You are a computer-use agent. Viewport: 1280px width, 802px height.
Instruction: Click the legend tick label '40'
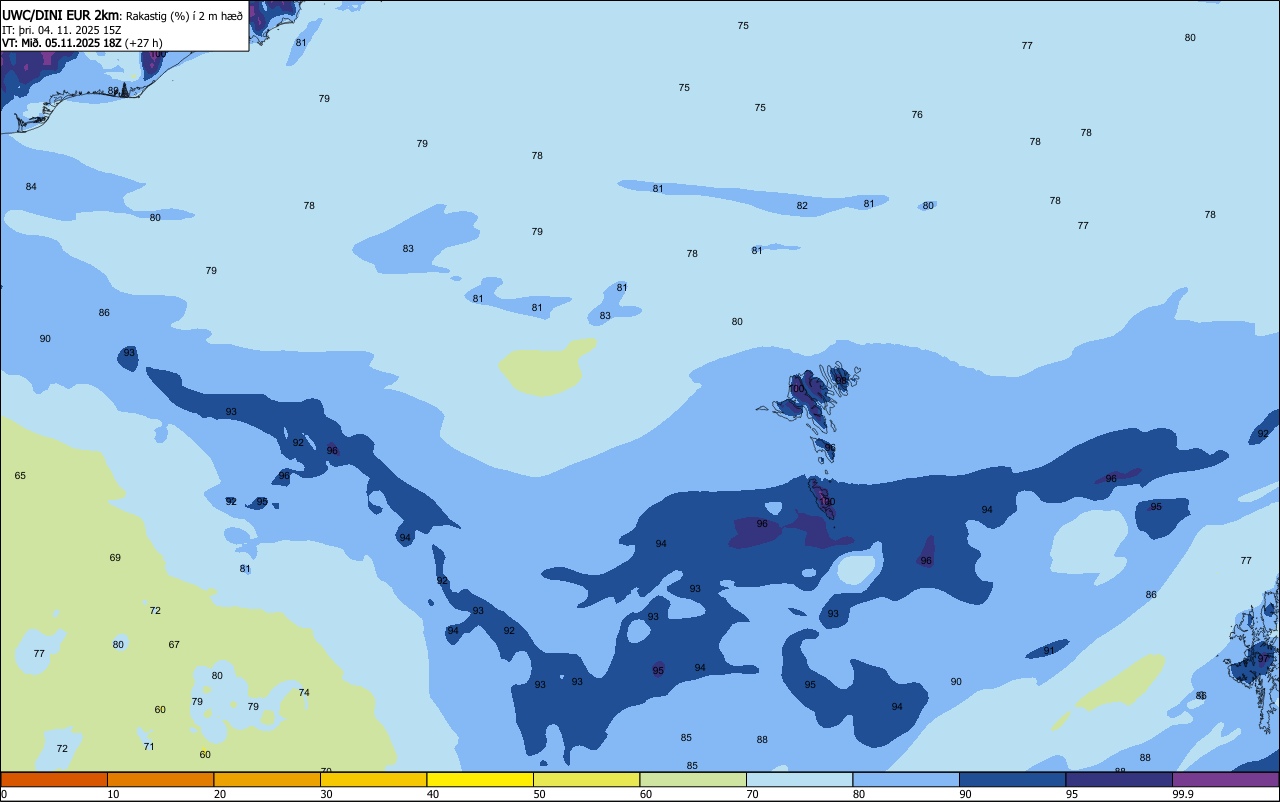(433, 794)
